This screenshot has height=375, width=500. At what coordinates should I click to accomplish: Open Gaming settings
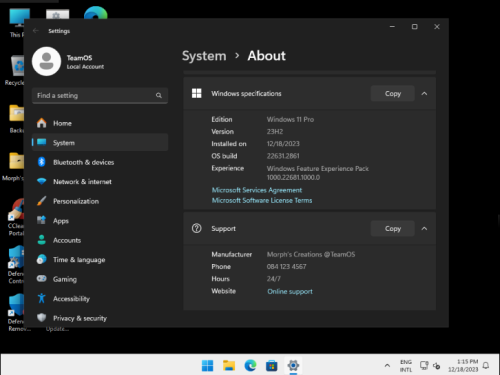coord(100,279)
